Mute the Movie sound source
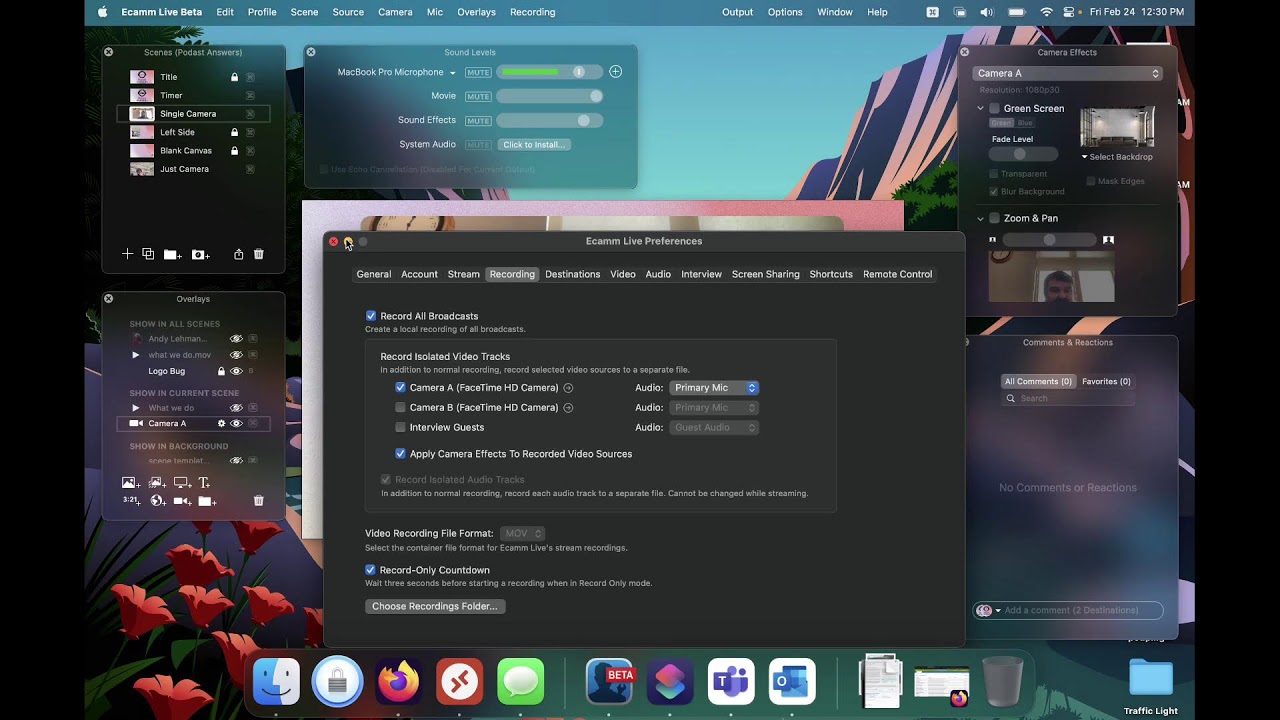This screenshot has height=720, width=1280. click(478, 97)
